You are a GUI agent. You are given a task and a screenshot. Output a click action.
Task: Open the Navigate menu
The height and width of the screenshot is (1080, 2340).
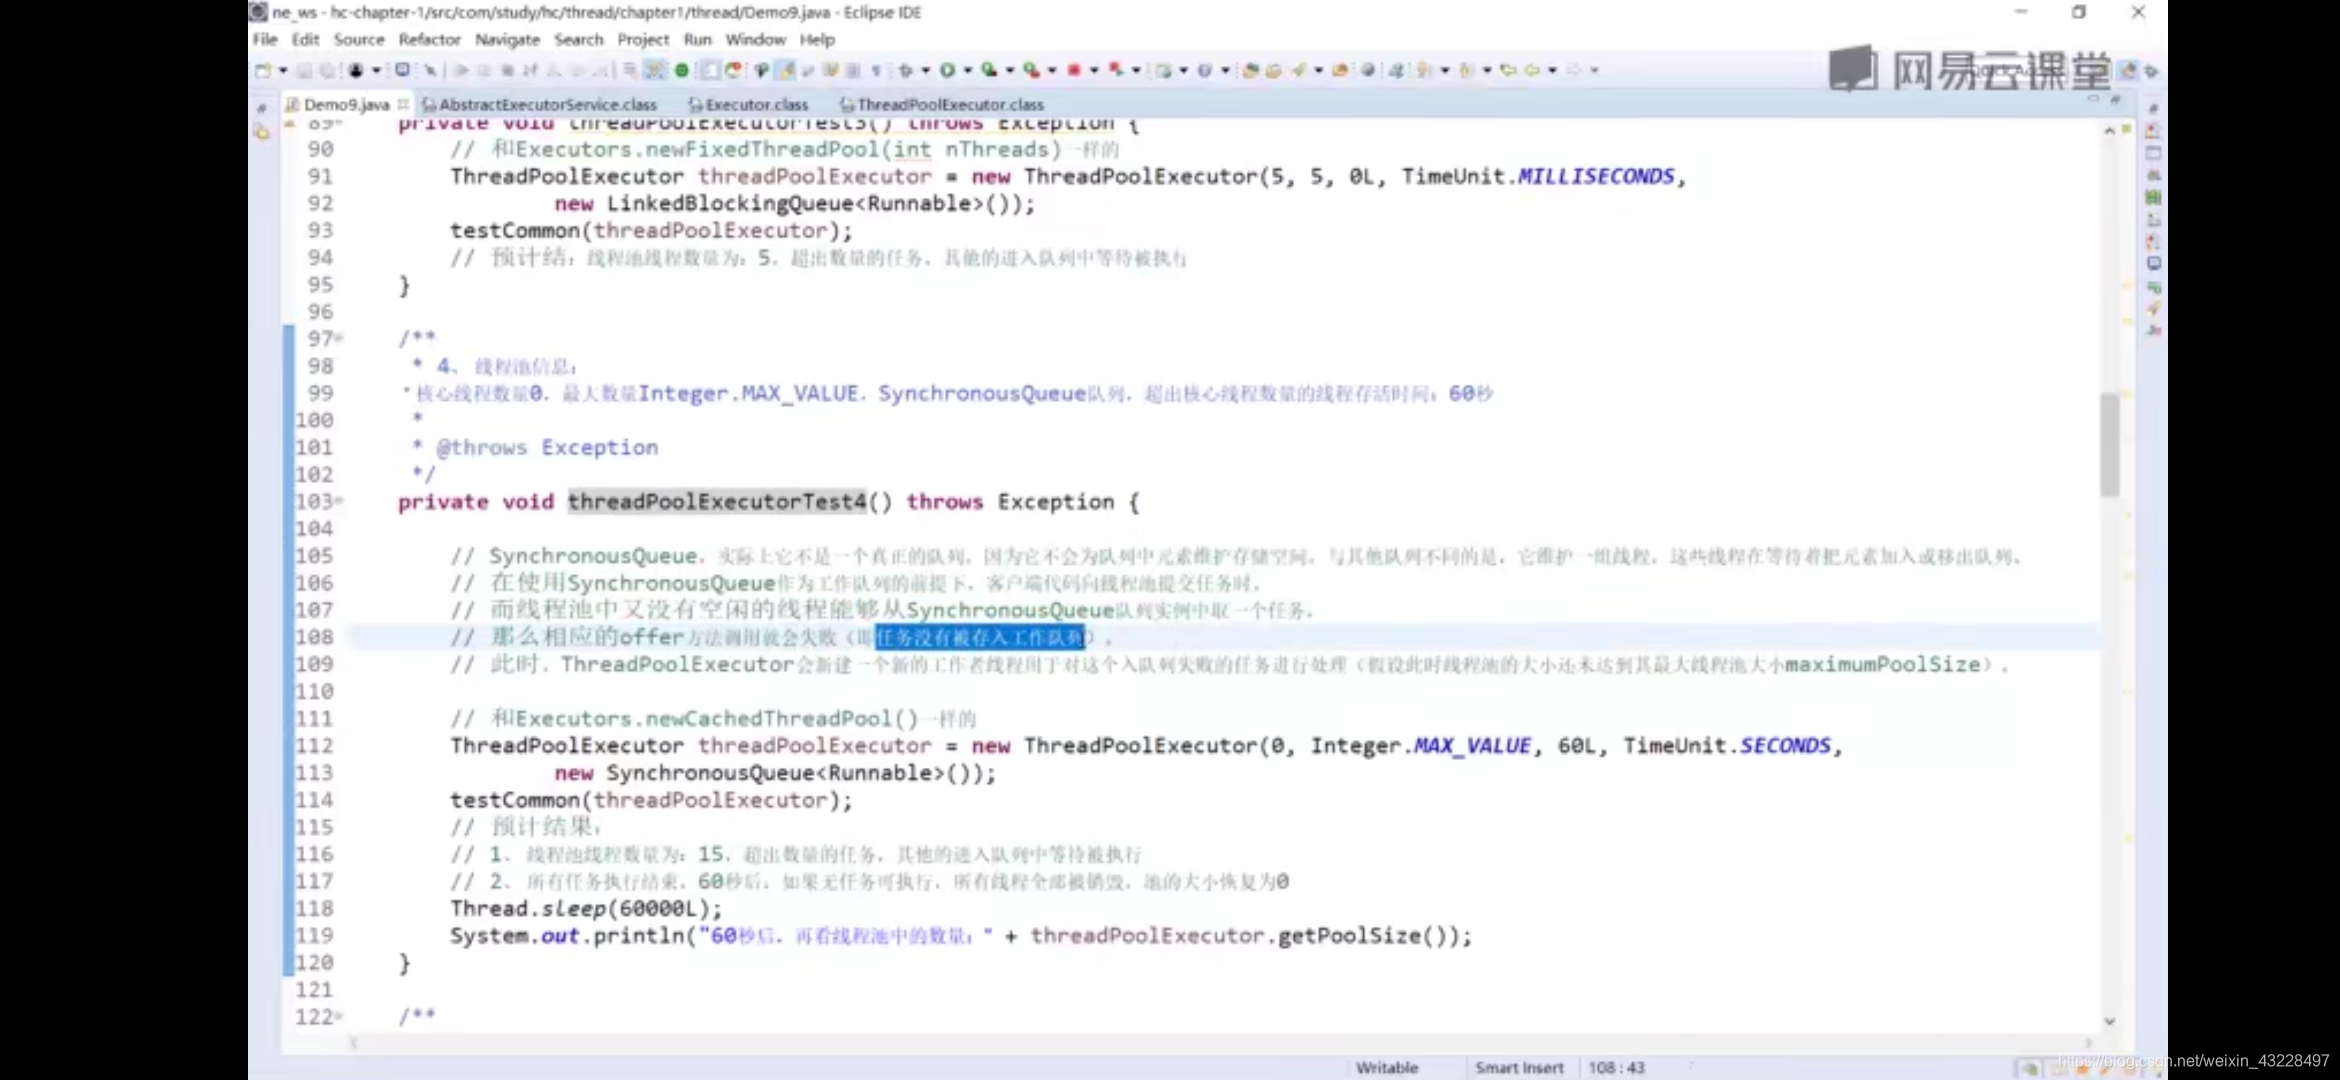tap(507, 39)
